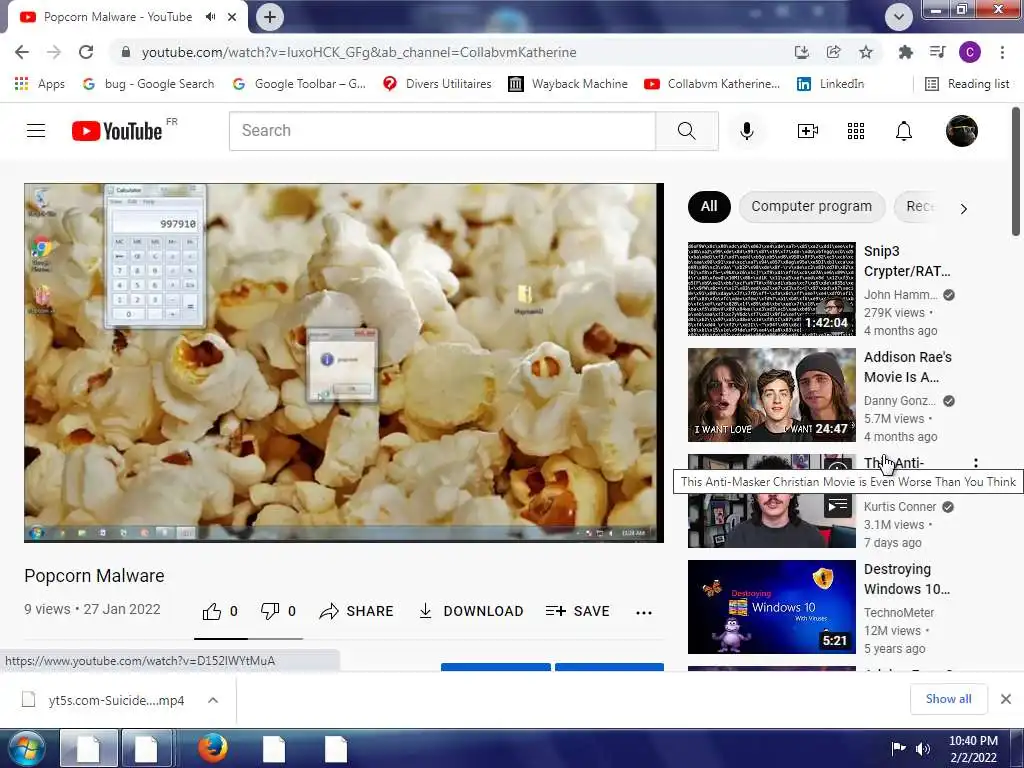
Task: Open the Reading list
Action: pos(967,84)
